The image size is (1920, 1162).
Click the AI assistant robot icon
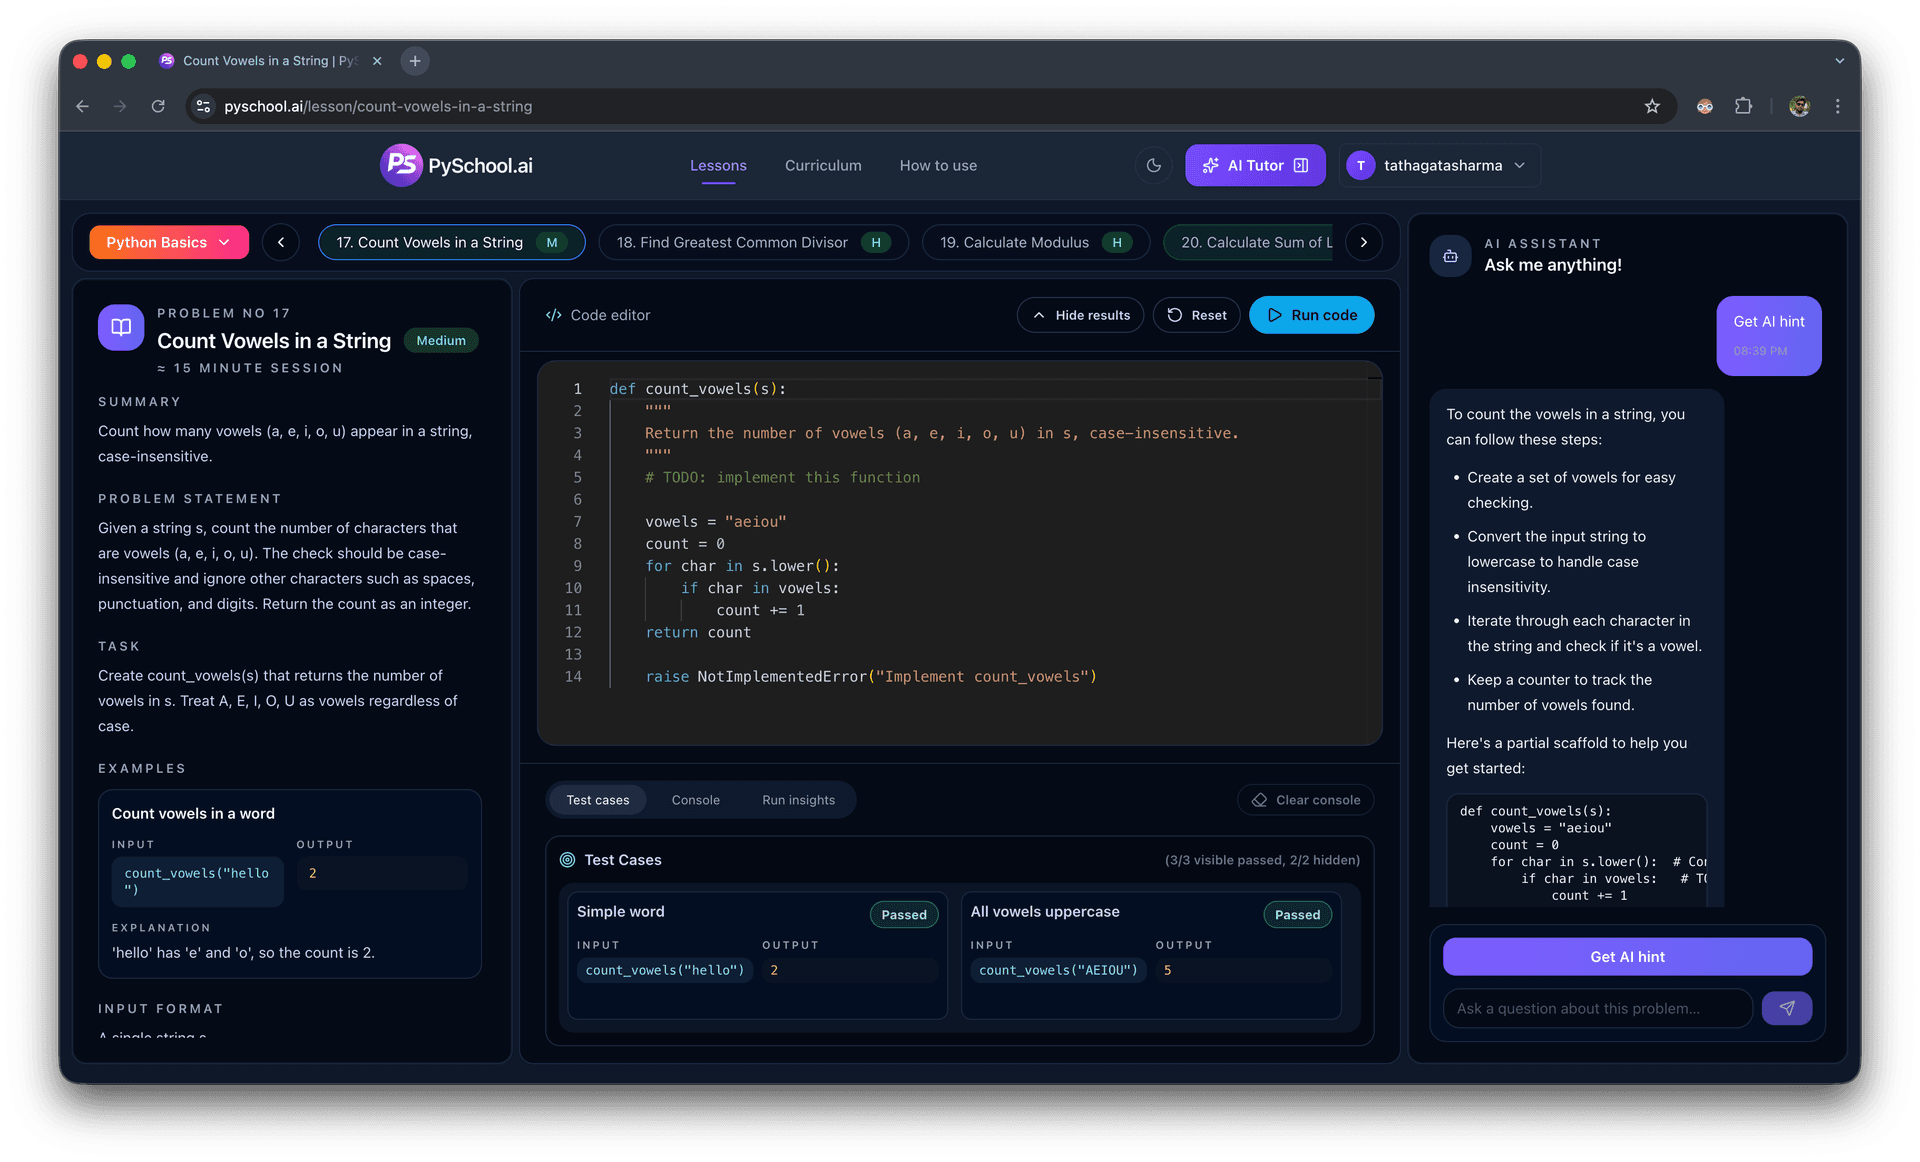point(1450,256)
